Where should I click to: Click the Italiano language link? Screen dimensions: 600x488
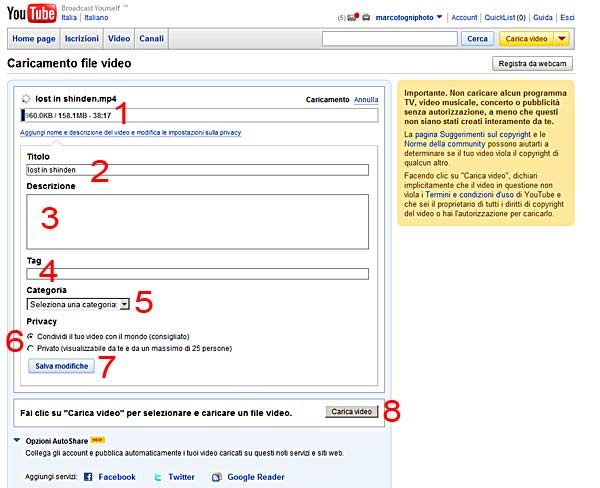pos(96,18)
